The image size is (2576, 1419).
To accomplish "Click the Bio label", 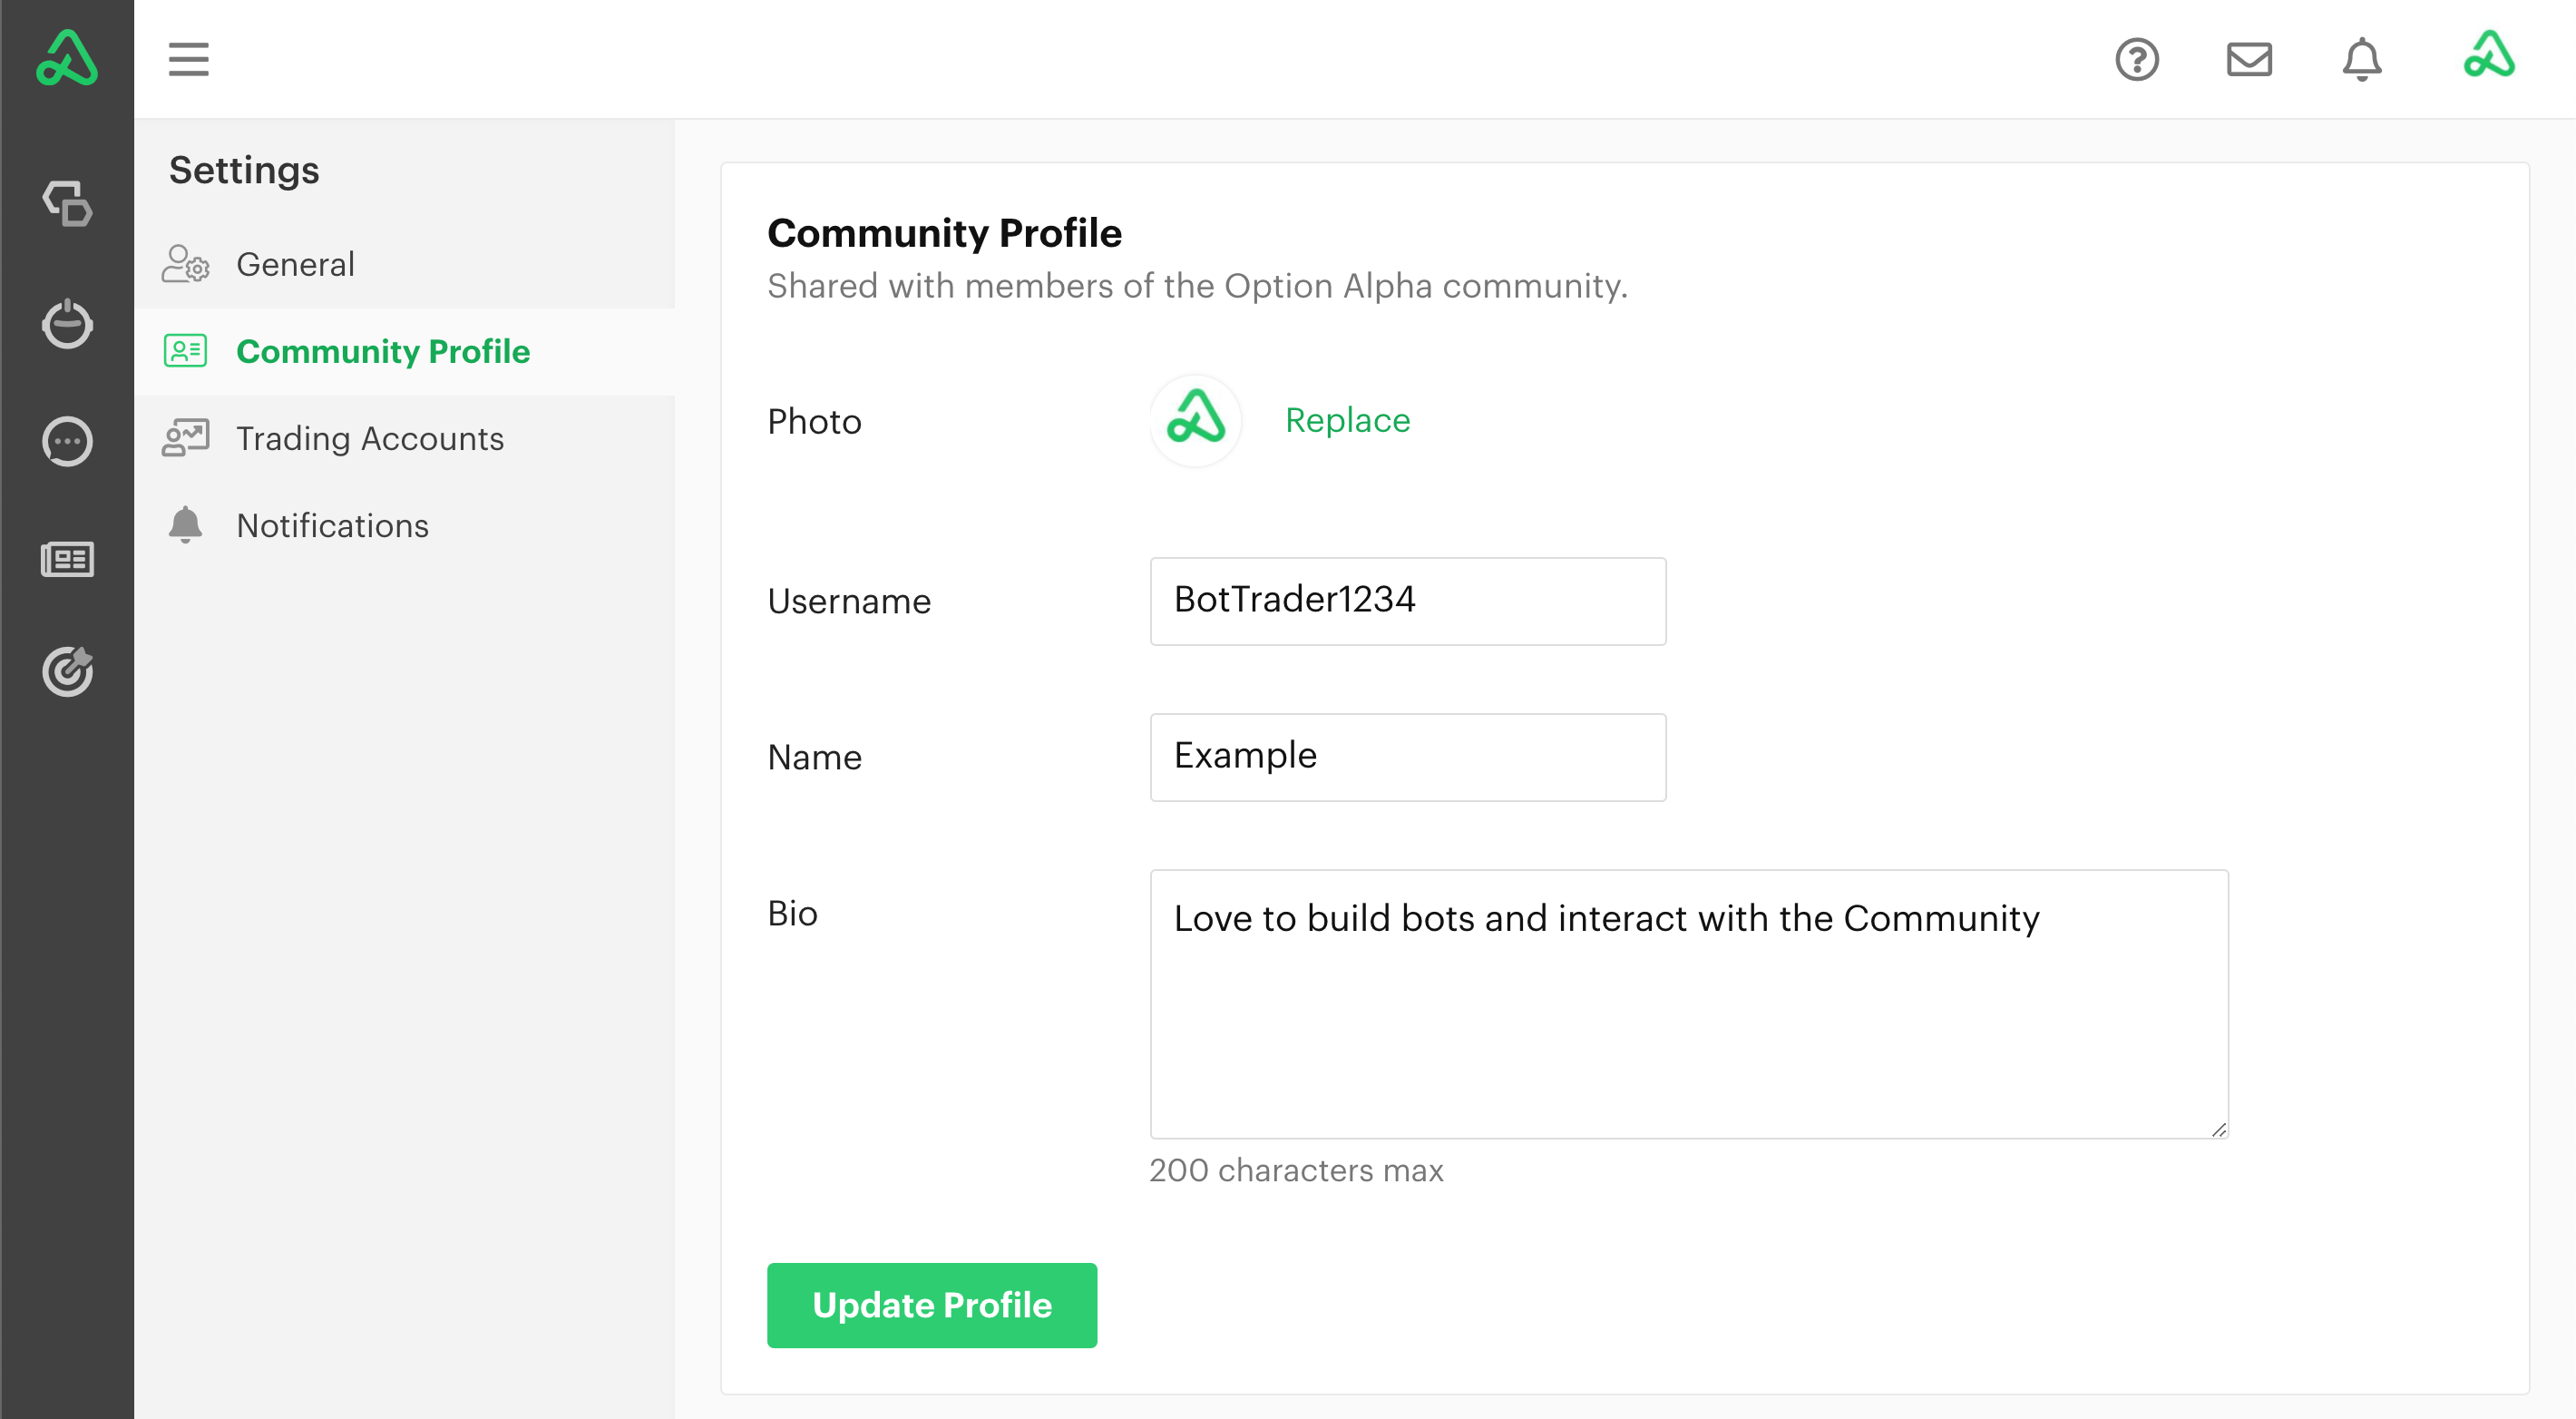I will [x=792, y=913].
